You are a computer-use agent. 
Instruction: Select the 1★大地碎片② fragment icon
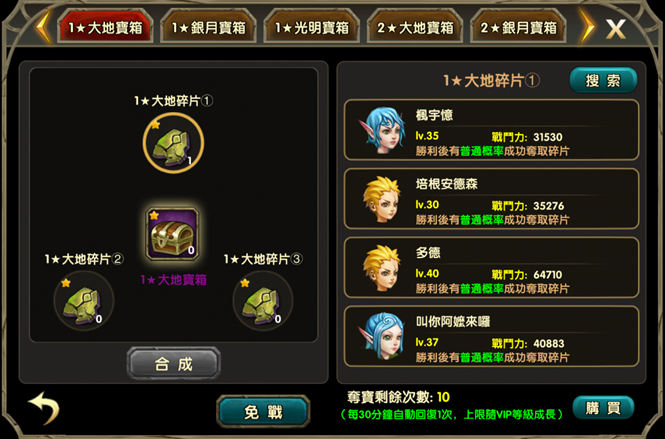(x=84, y=301)
